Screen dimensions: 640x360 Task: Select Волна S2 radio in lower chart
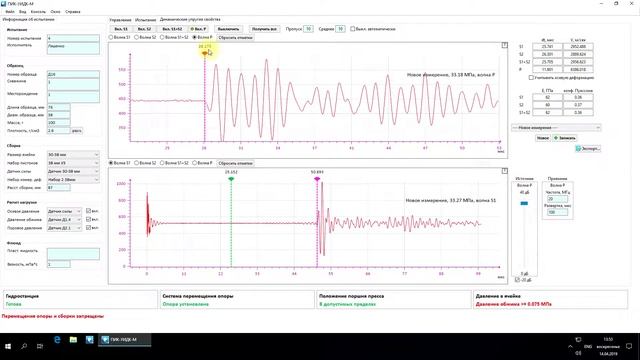[x=137, y=163]
